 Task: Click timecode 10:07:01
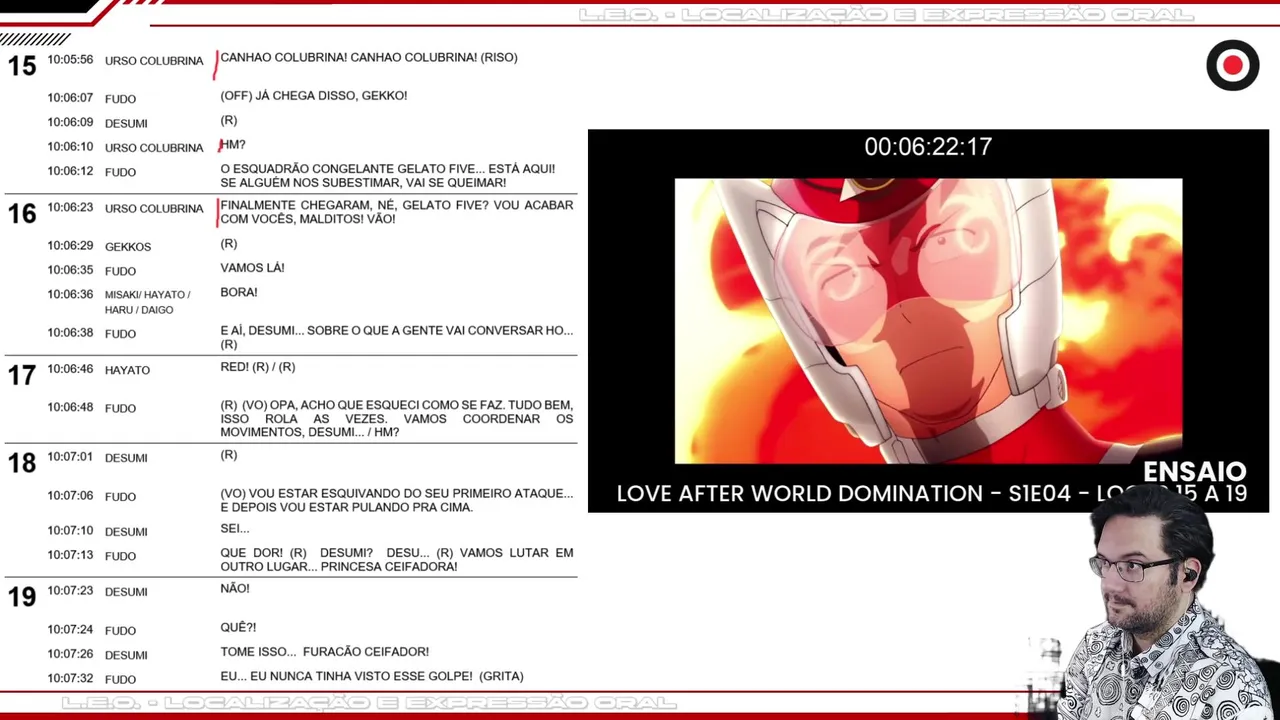(x=70, y=457)
